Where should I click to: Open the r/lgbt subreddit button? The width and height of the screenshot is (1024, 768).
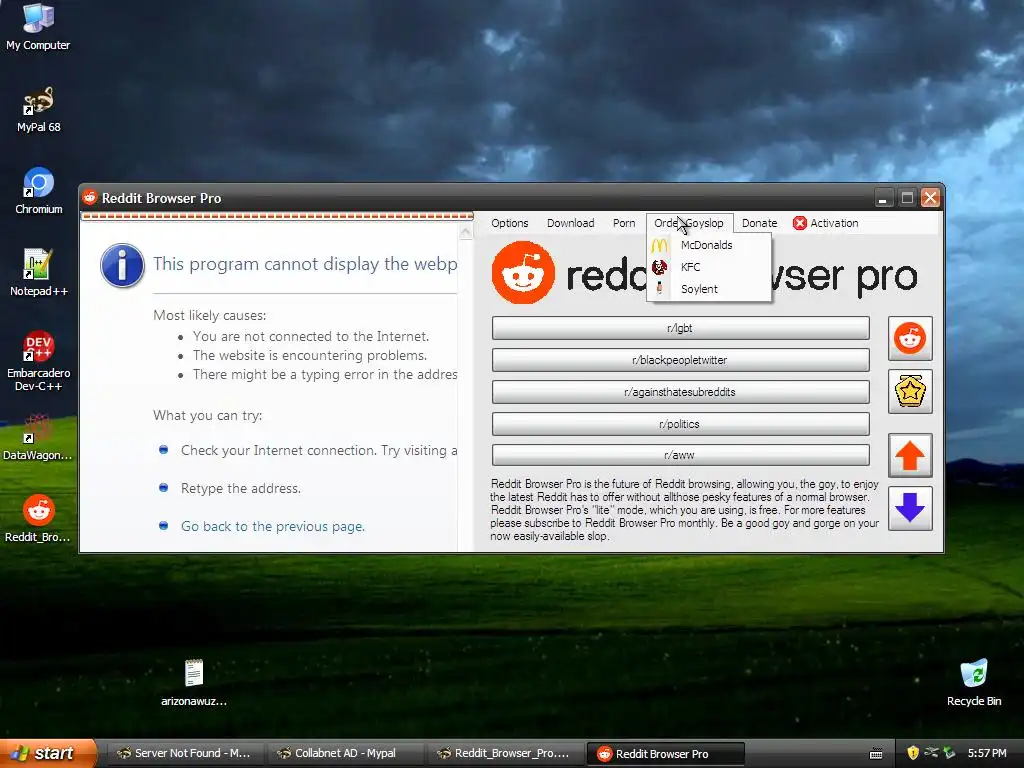pyautogui.click(x=680, y=328)
